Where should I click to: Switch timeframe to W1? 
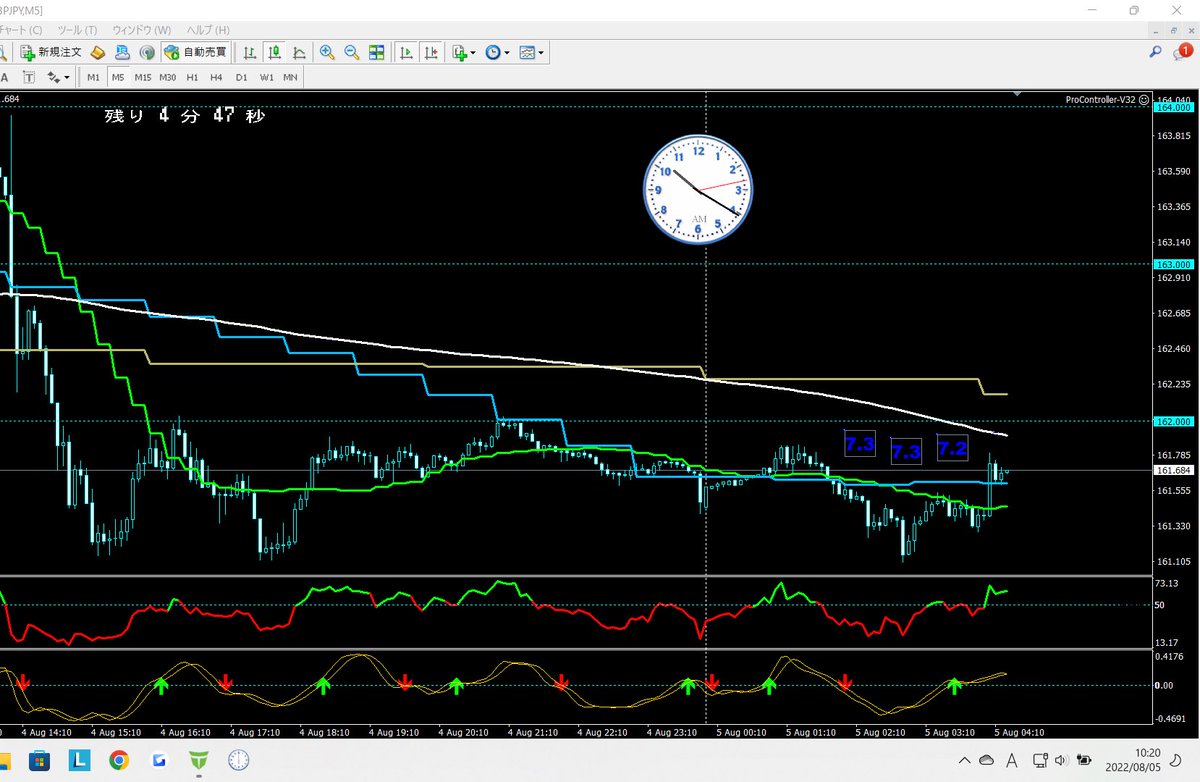click(267, 77)
